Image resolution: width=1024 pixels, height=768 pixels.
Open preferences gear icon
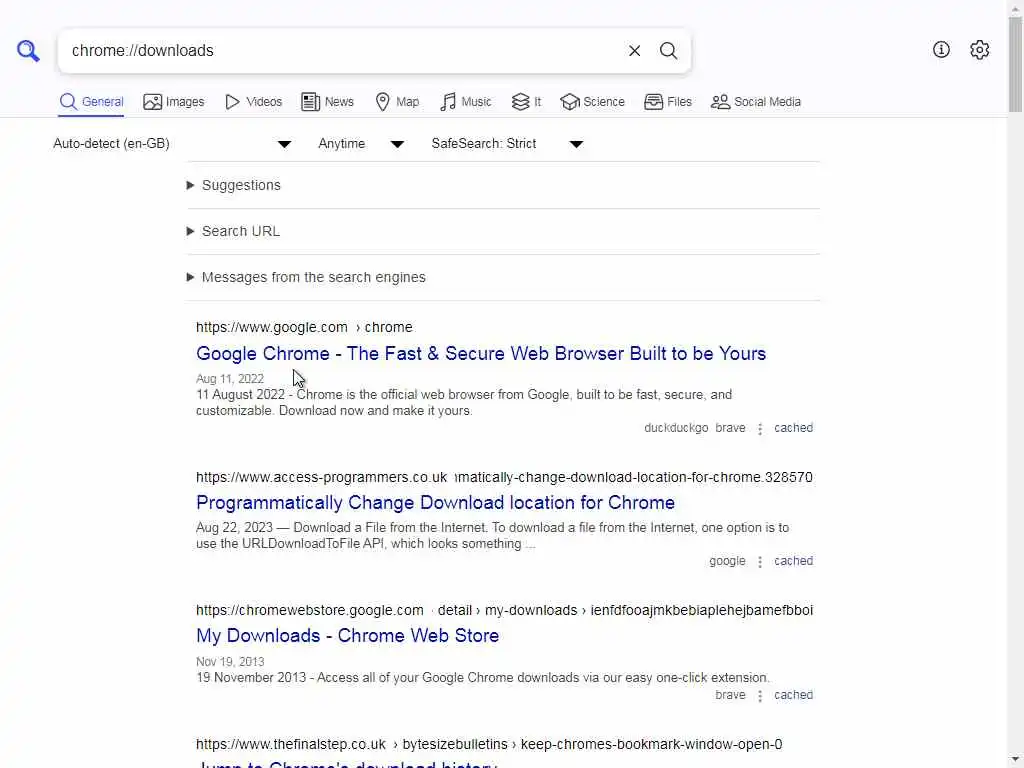(x=979, y=50)
